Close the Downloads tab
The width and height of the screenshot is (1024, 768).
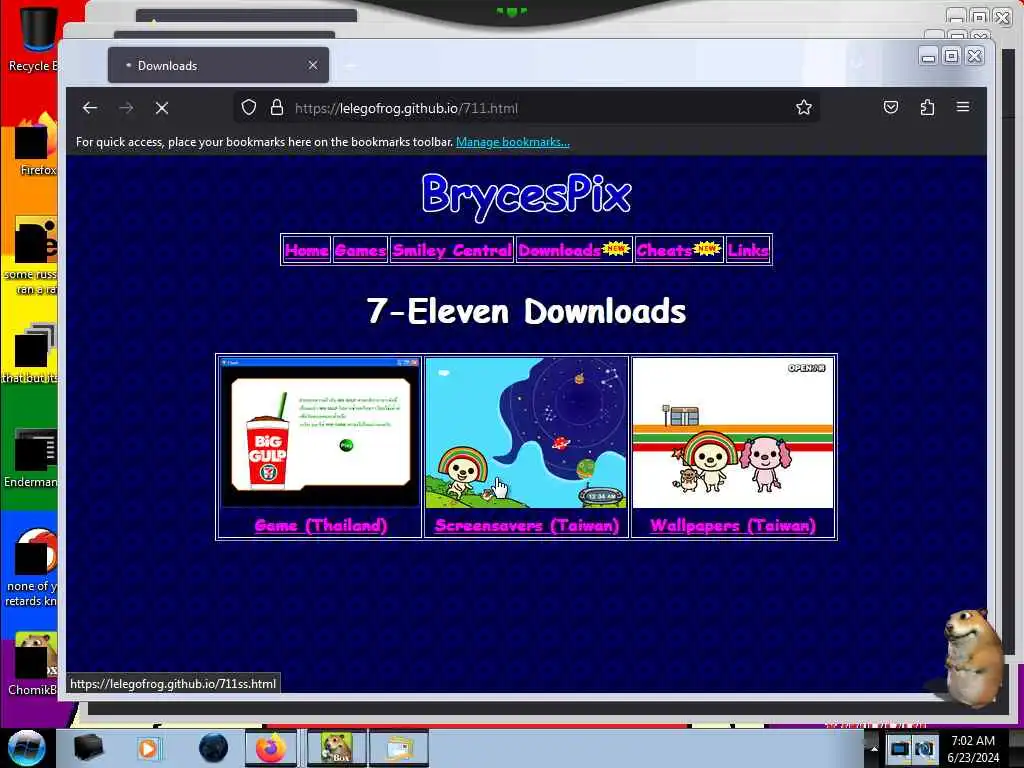coord(313,65)
